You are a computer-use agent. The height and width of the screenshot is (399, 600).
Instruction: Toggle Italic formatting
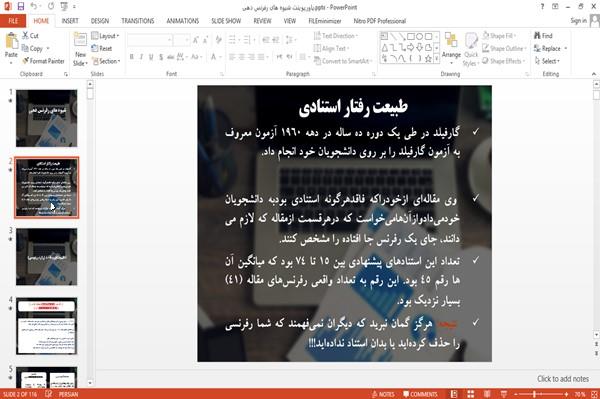pyautogui.click(x=141, y=57)
